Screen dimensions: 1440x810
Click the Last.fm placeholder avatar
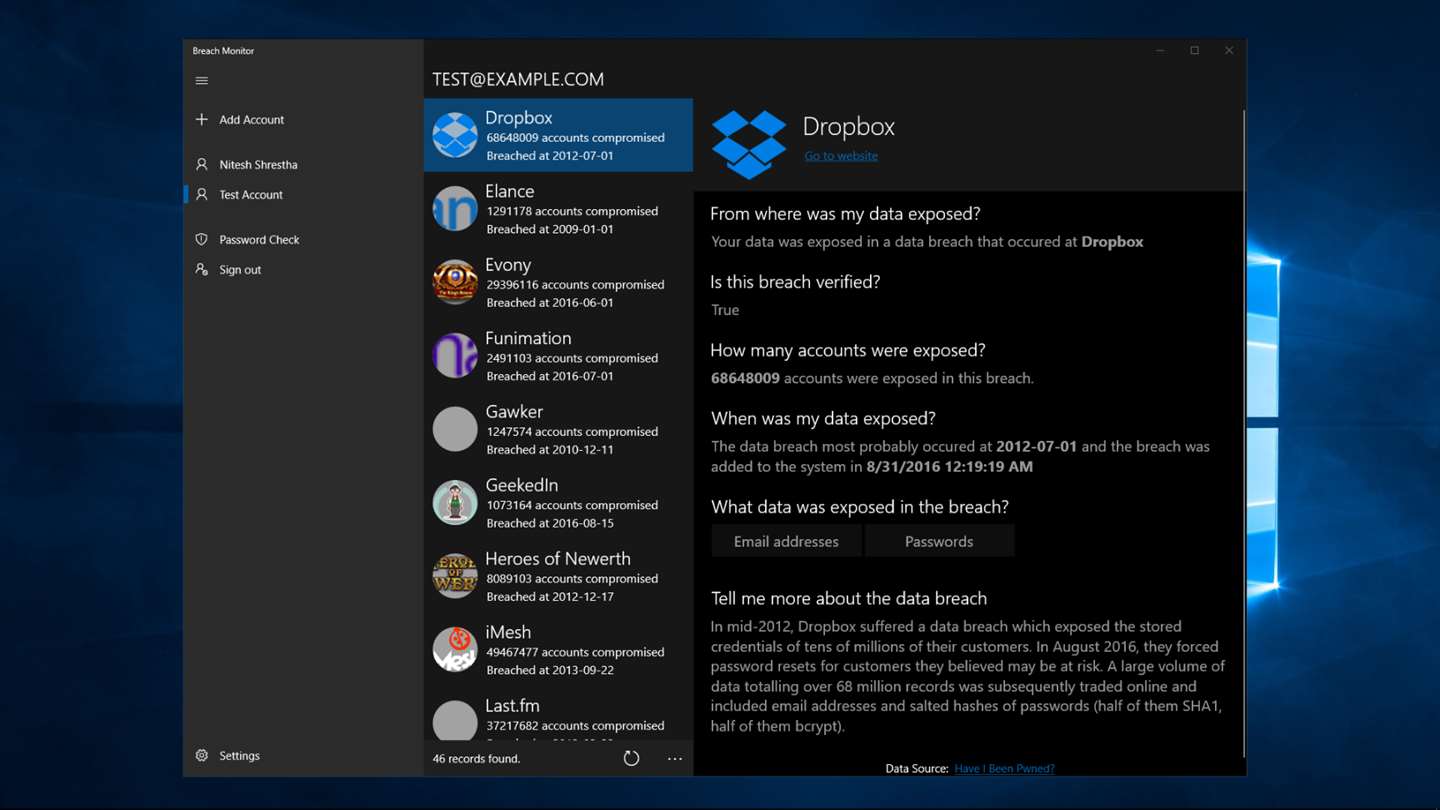(455, 720)
